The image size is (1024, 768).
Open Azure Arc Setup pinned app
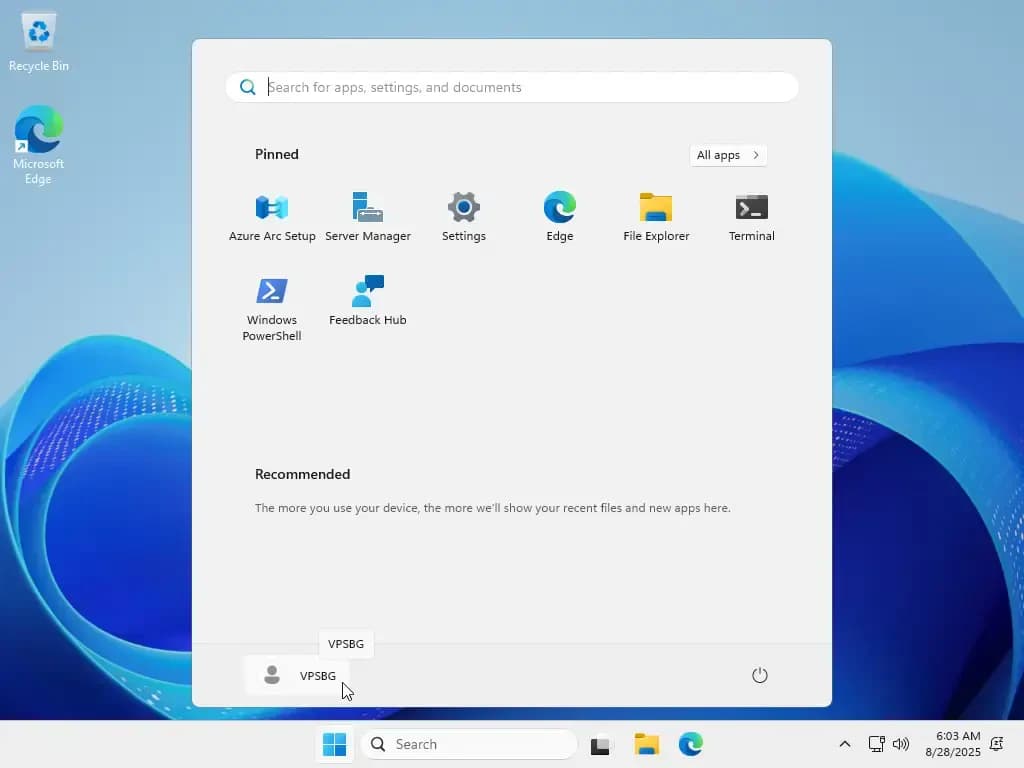tap(272, 217)
